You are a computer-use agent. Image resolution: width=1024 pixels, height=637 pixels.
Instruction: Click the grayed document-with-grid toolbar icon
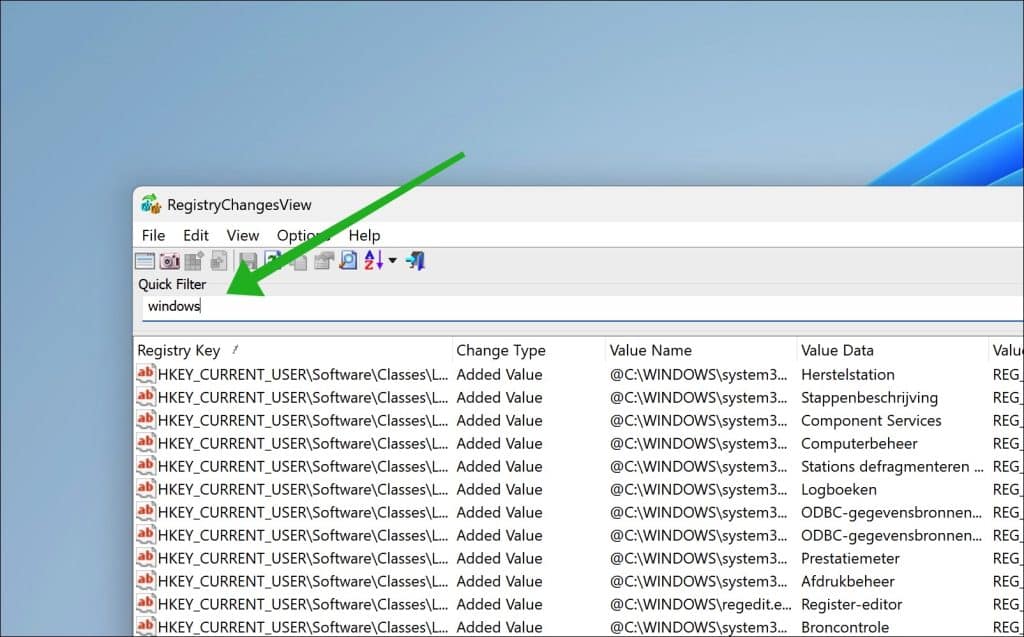pyautogui.click(x=219, y=261)
